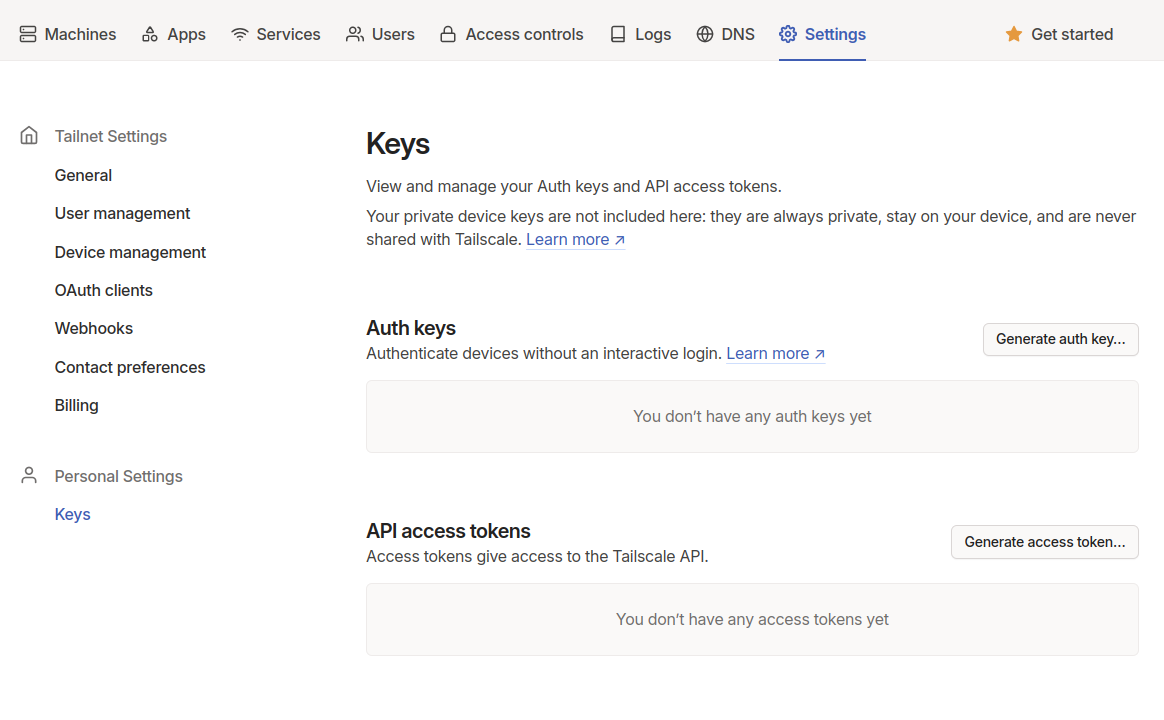Click the Tailnet Settings home icon
The width and height of the screenshot is (1164, 720).
coord(29,136)
